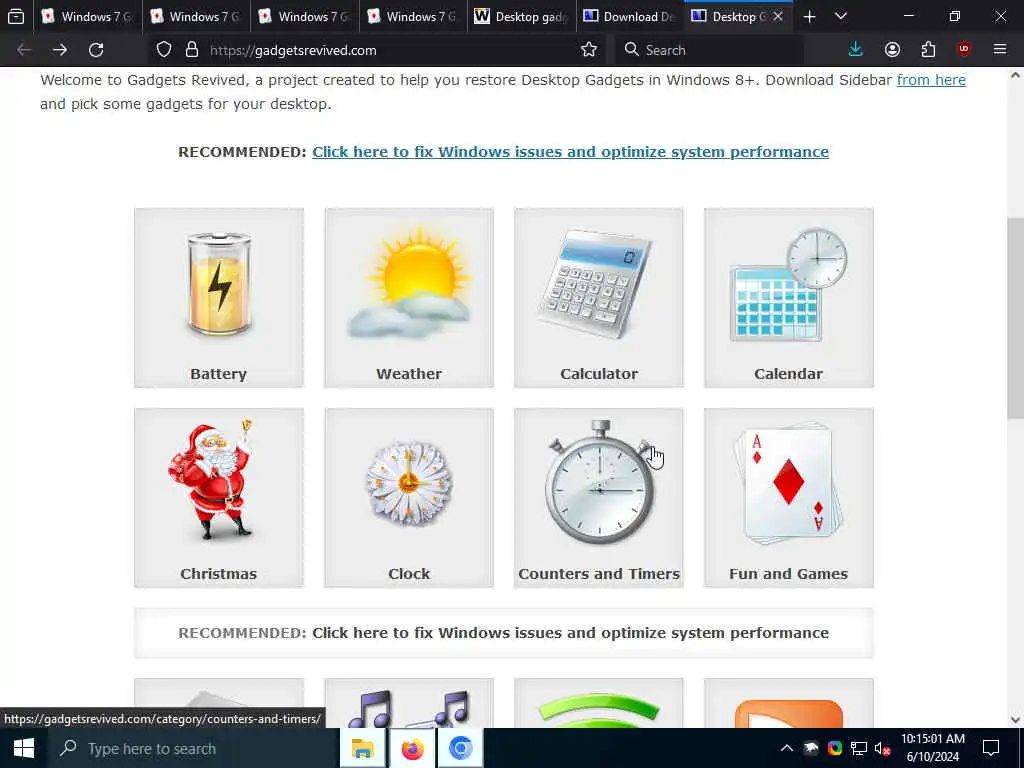The image size is (1024, 768).
Task: Click the top underlined fix Windows issues link
Action: pyautogui.click(x=570, y=152)
